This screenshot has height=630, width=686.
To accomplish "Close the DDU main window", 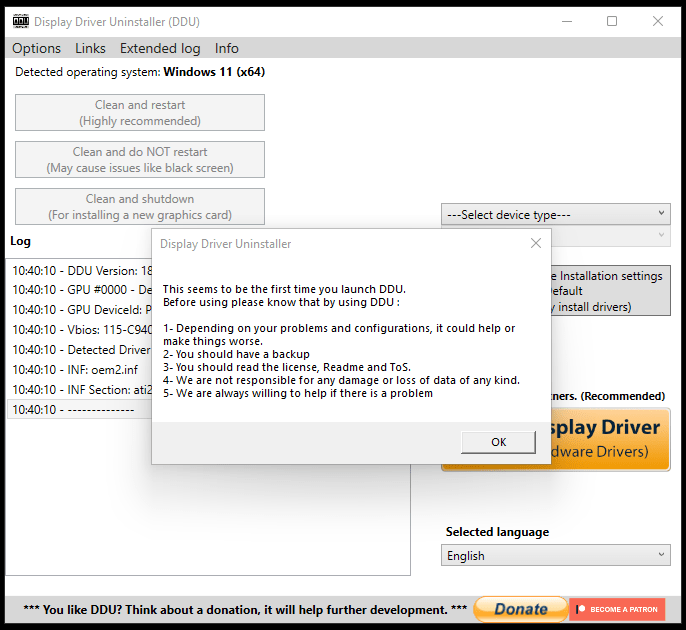I will (x=657, y=21).
